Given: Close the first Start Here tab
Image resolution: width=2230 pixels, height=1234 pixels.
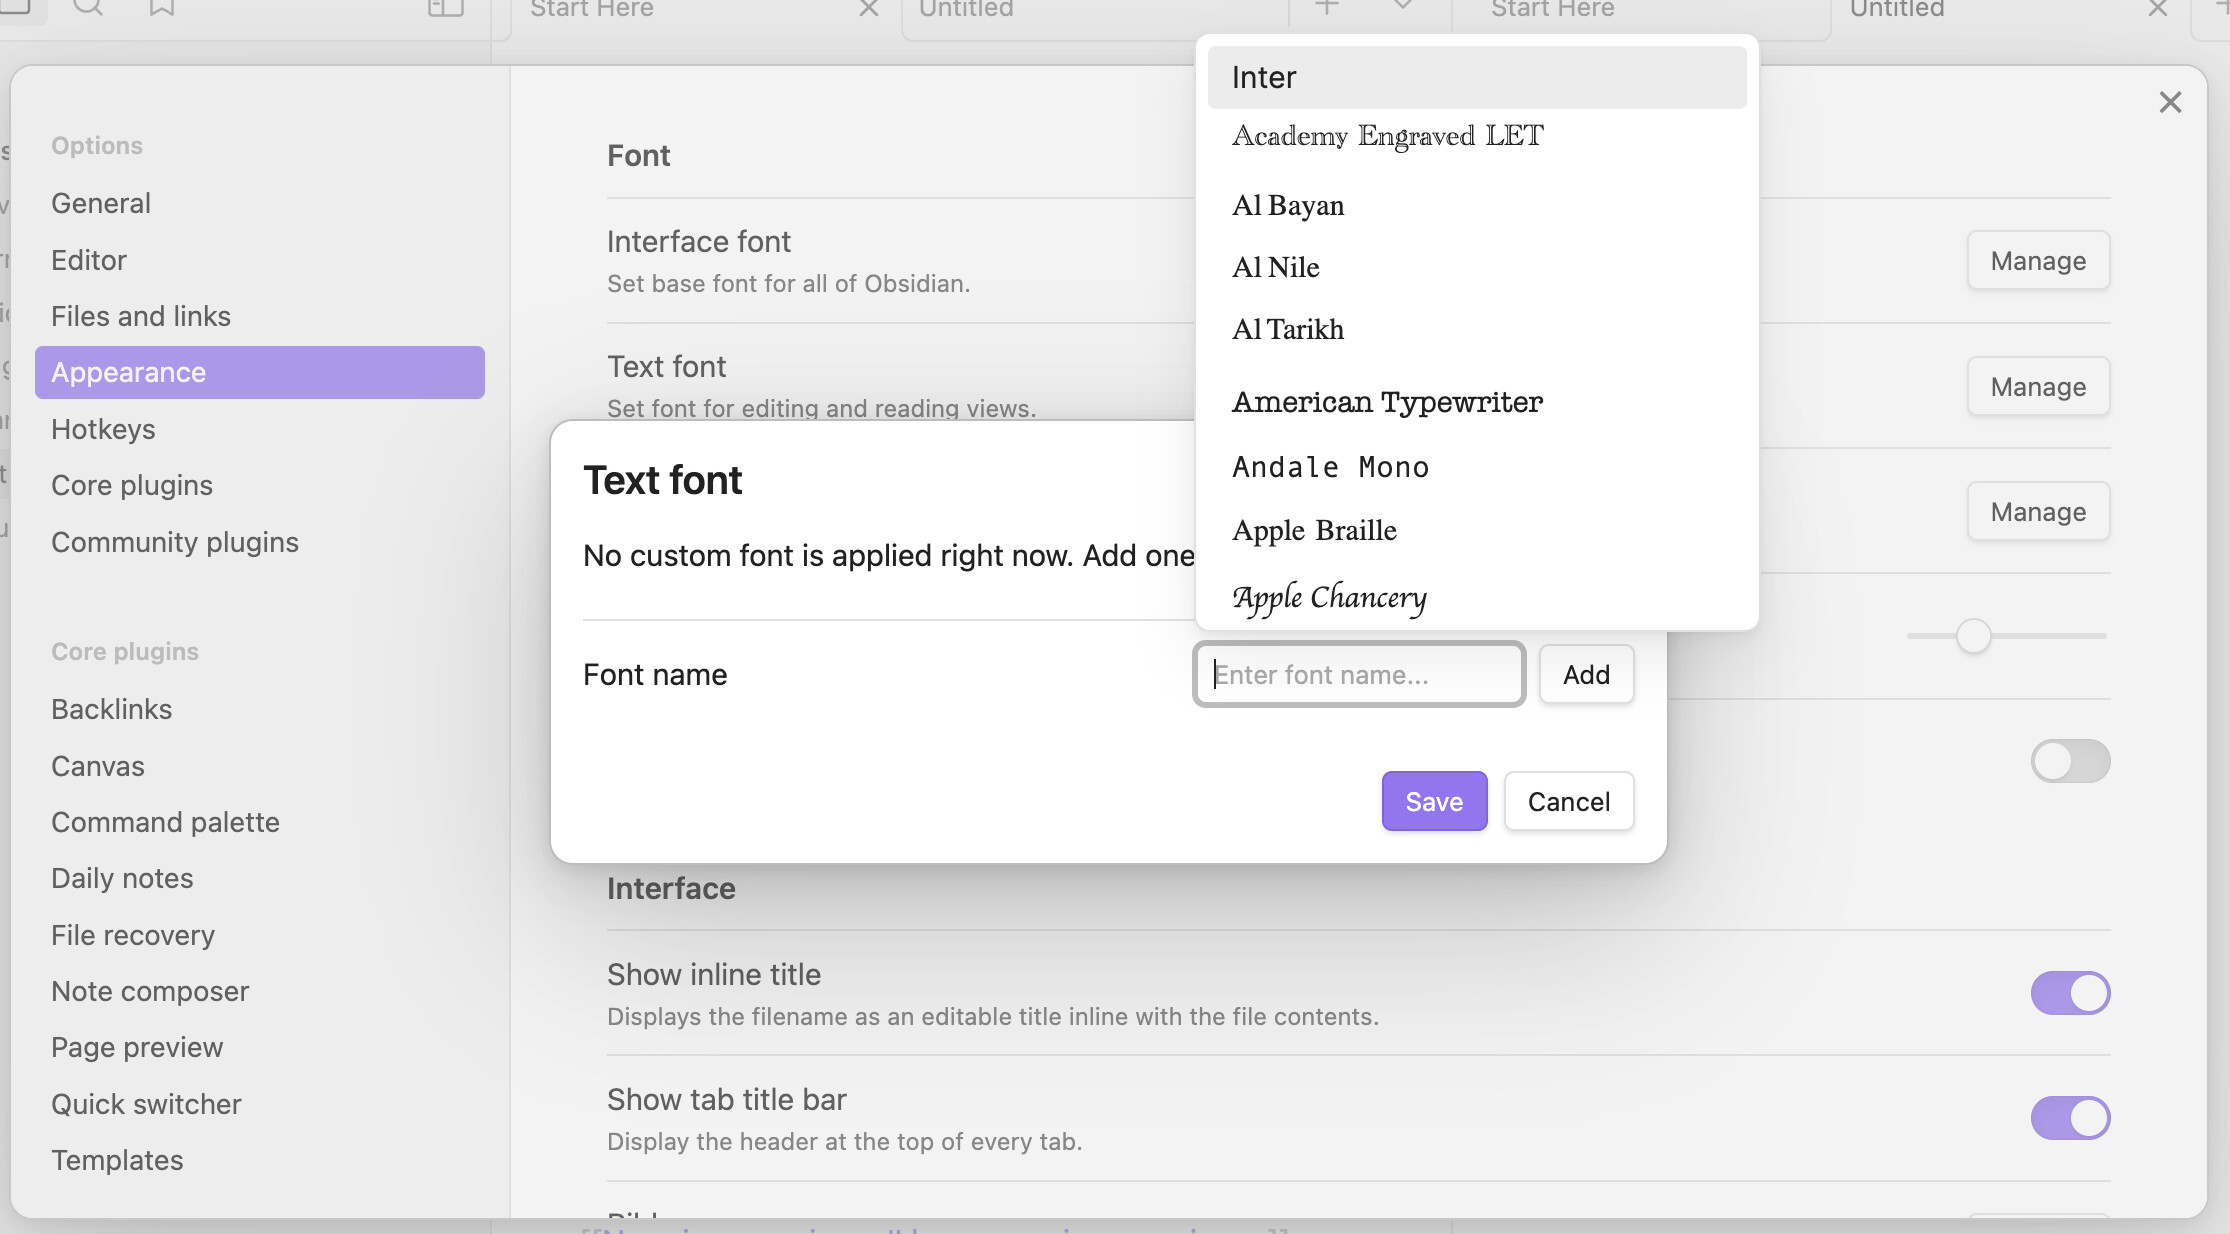Looking at the screenshot, I should (868, 9).
